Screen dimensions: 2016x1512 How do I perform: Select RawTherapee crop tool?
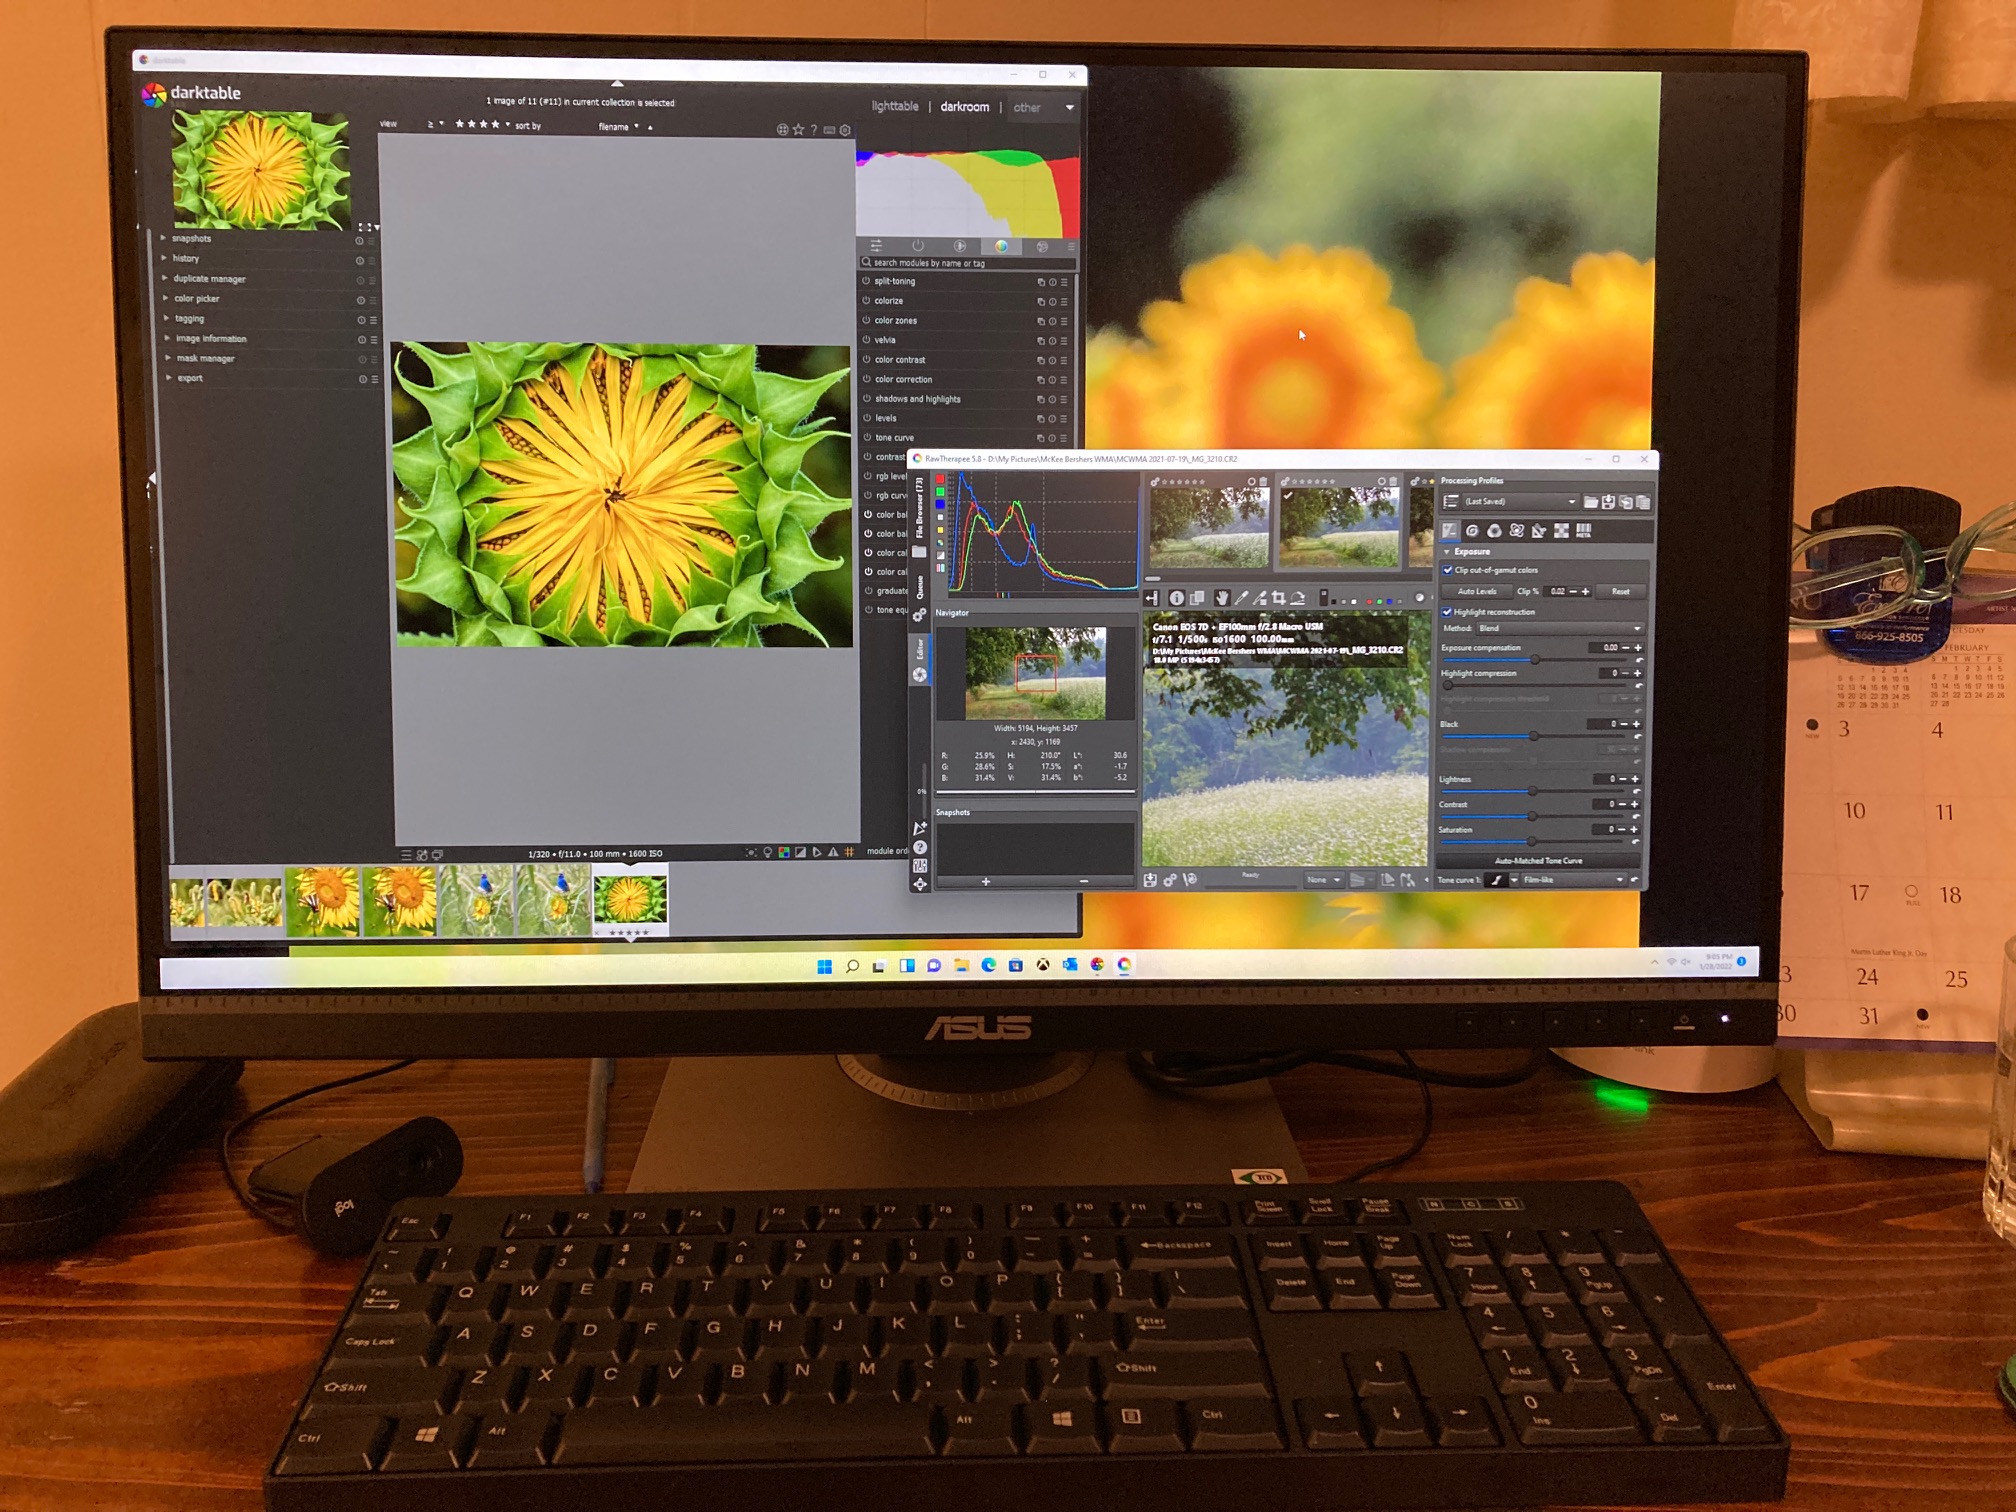(x=1278, y=597)
